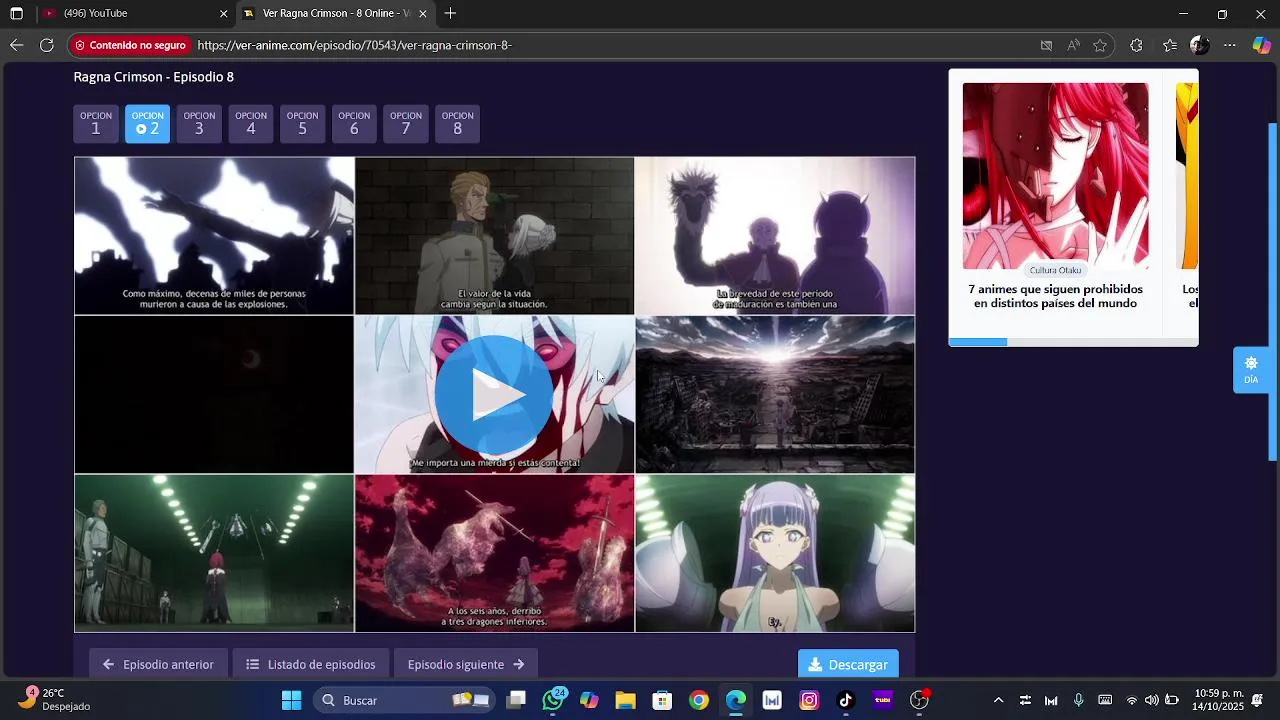The height and width of the screenshot is (720, 1280).
Task: Click the page vertical scrollbar
Action: pos(1273,290)
